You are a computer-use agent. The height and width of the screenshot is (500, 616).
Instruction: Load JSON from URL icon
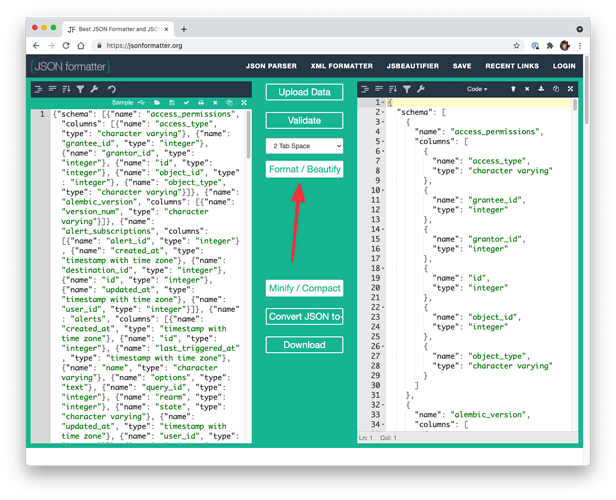(x=141, y=103)
